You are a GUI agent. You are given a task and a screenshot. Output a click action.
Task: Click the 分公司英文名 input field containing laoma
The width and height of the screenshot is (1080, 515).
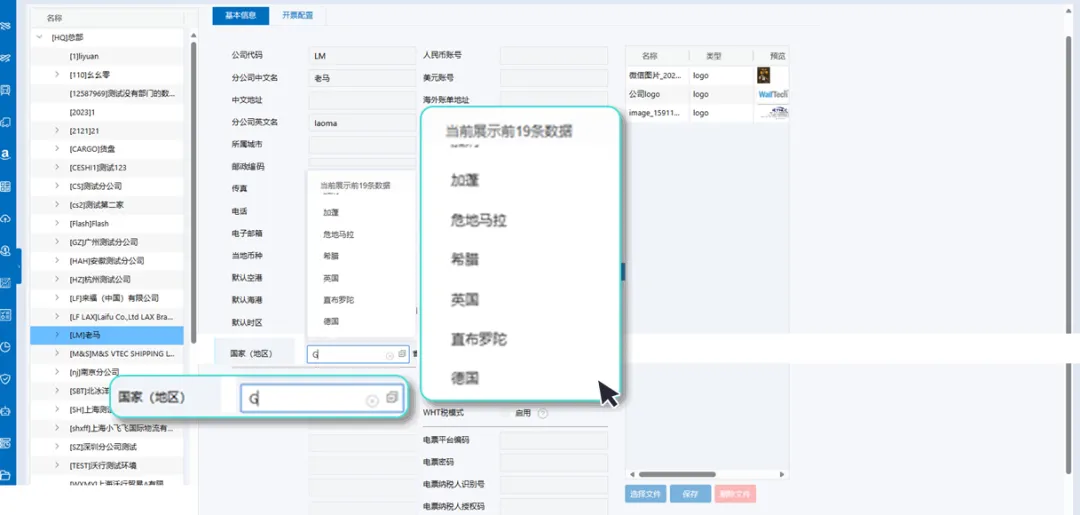362,123
